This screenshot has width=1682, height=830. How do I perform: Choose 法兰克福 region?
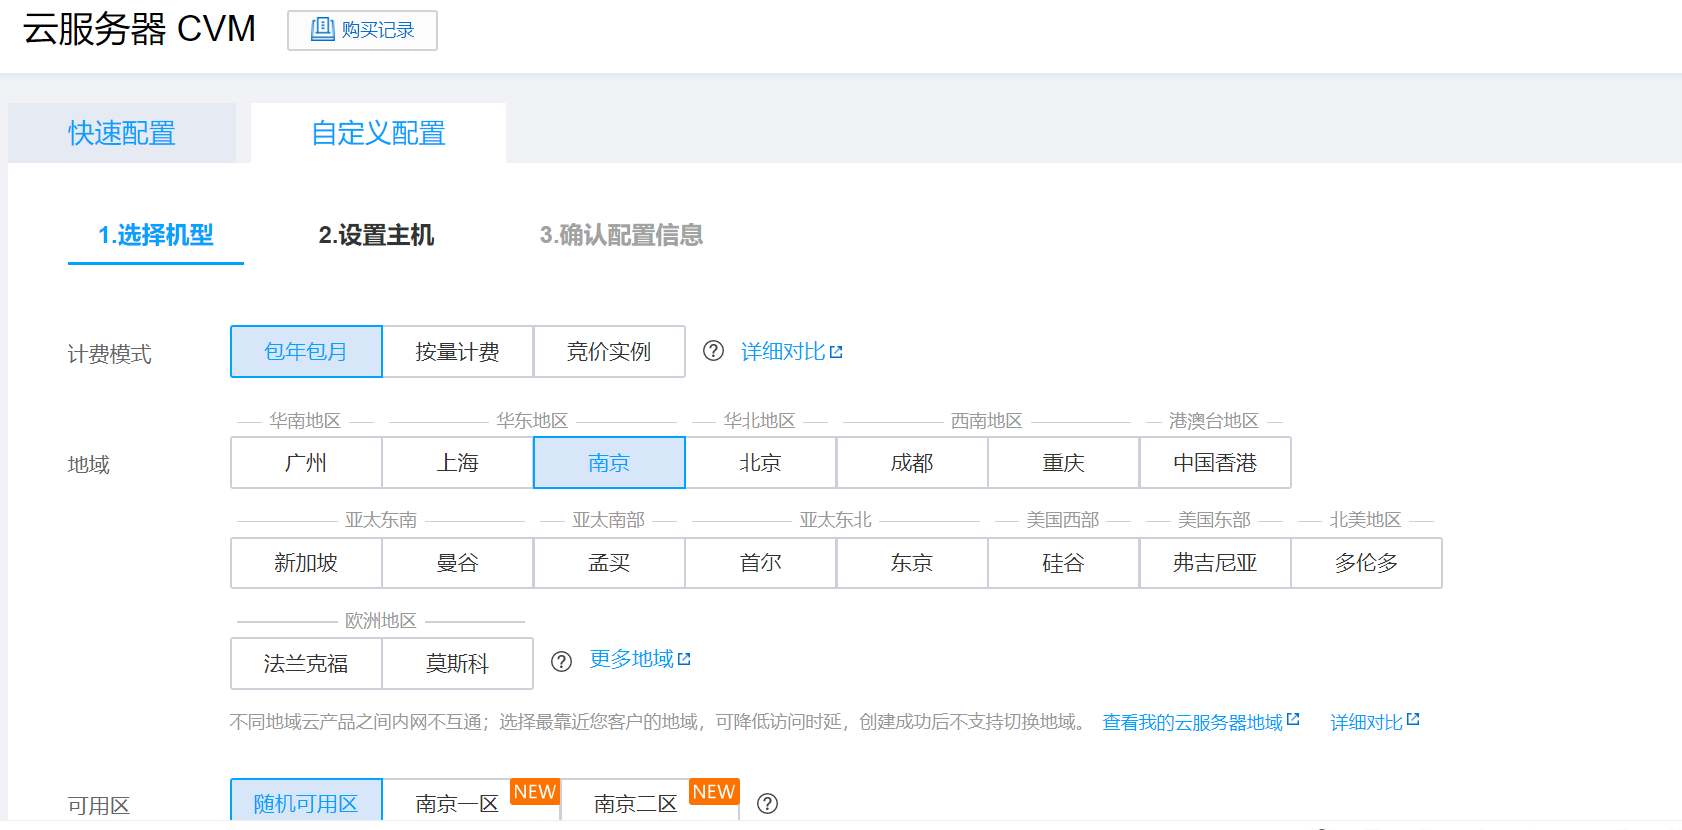pyautogui.click(x=306, y=664)
